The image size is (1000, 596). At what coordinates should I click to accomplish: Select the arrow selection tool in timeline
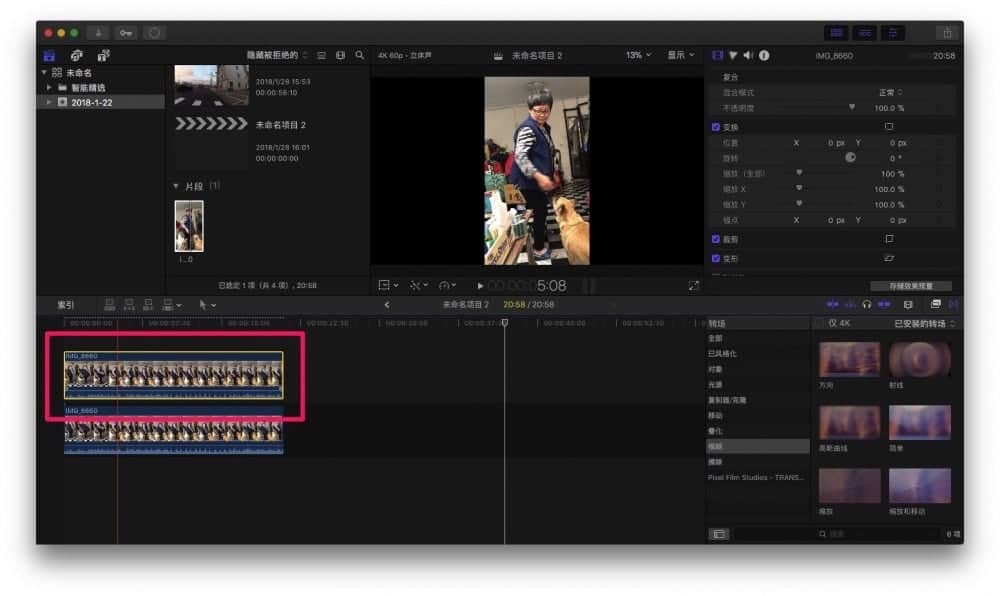(203, 305)
